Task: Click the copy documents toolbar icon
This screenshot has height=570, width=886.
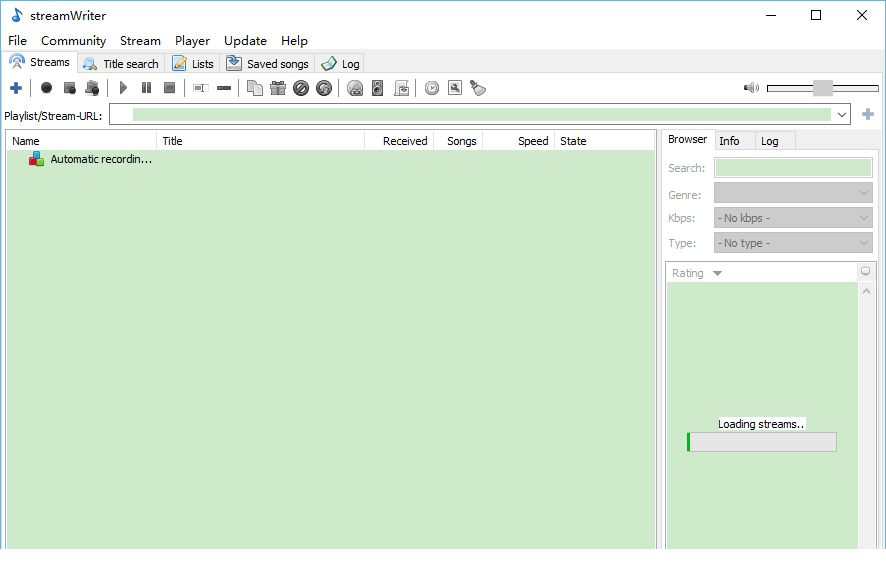Action: (x=255, y=88)
